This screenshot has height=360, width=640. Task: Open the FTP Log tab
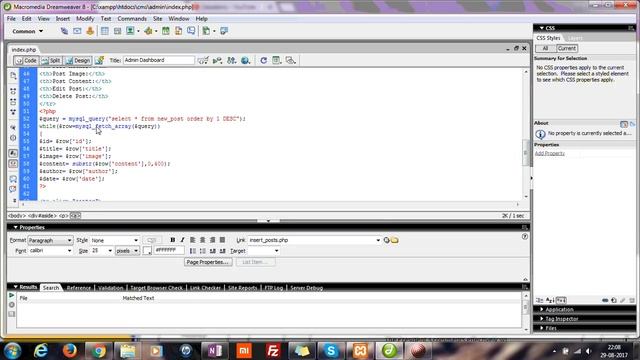(x=273, y=288)
